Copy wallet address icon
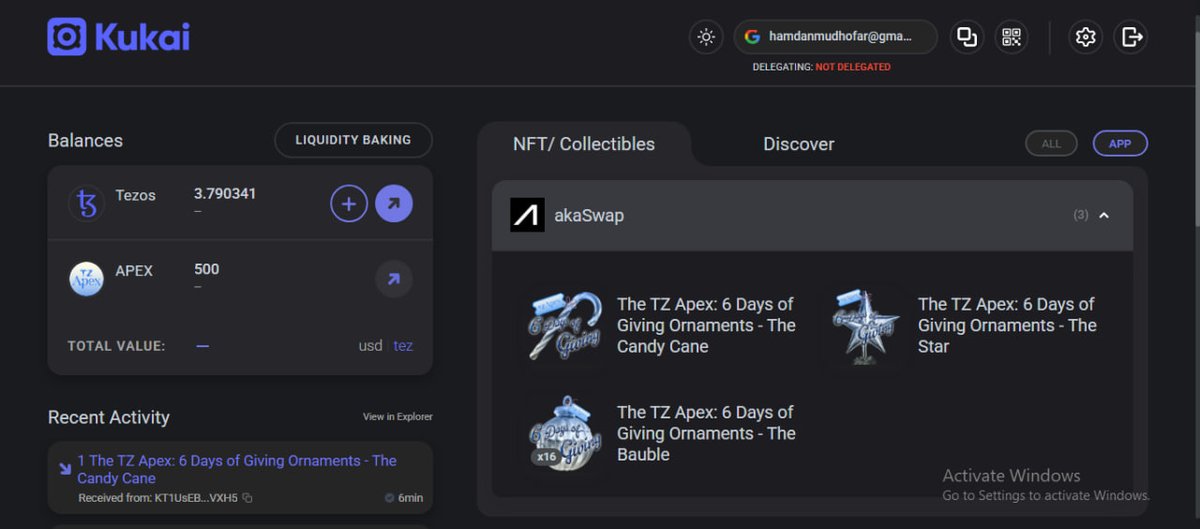Screen dimensions: 1200x529 pos(967,37)
